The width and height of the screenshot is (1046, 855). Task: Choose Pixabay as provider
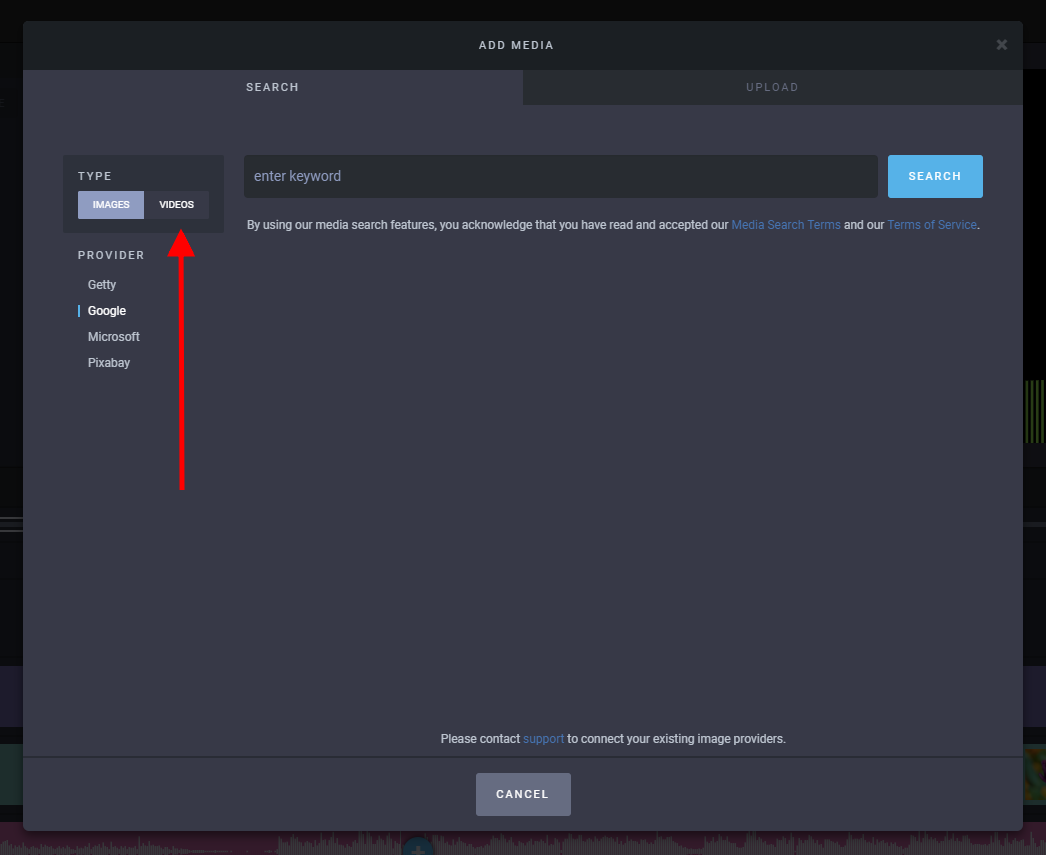(x=109, y=363)
